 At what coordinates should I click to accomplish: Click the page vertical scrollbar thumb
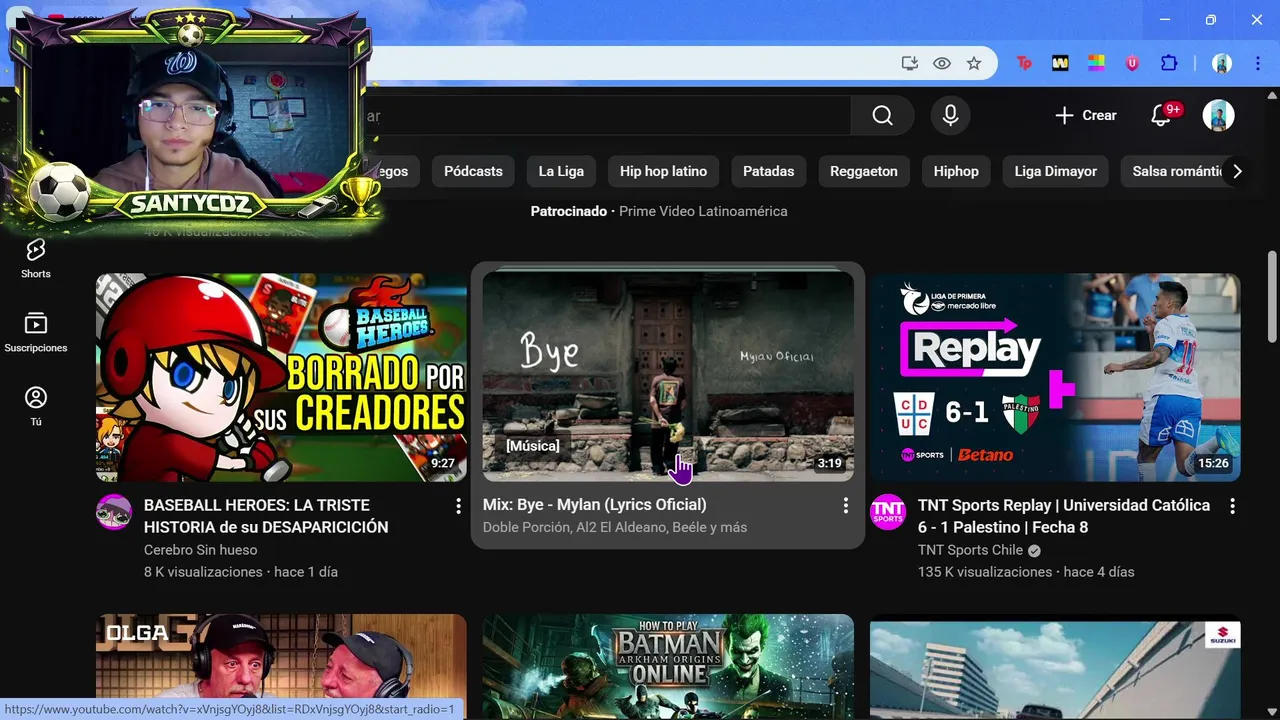[x=1272, y=297]
